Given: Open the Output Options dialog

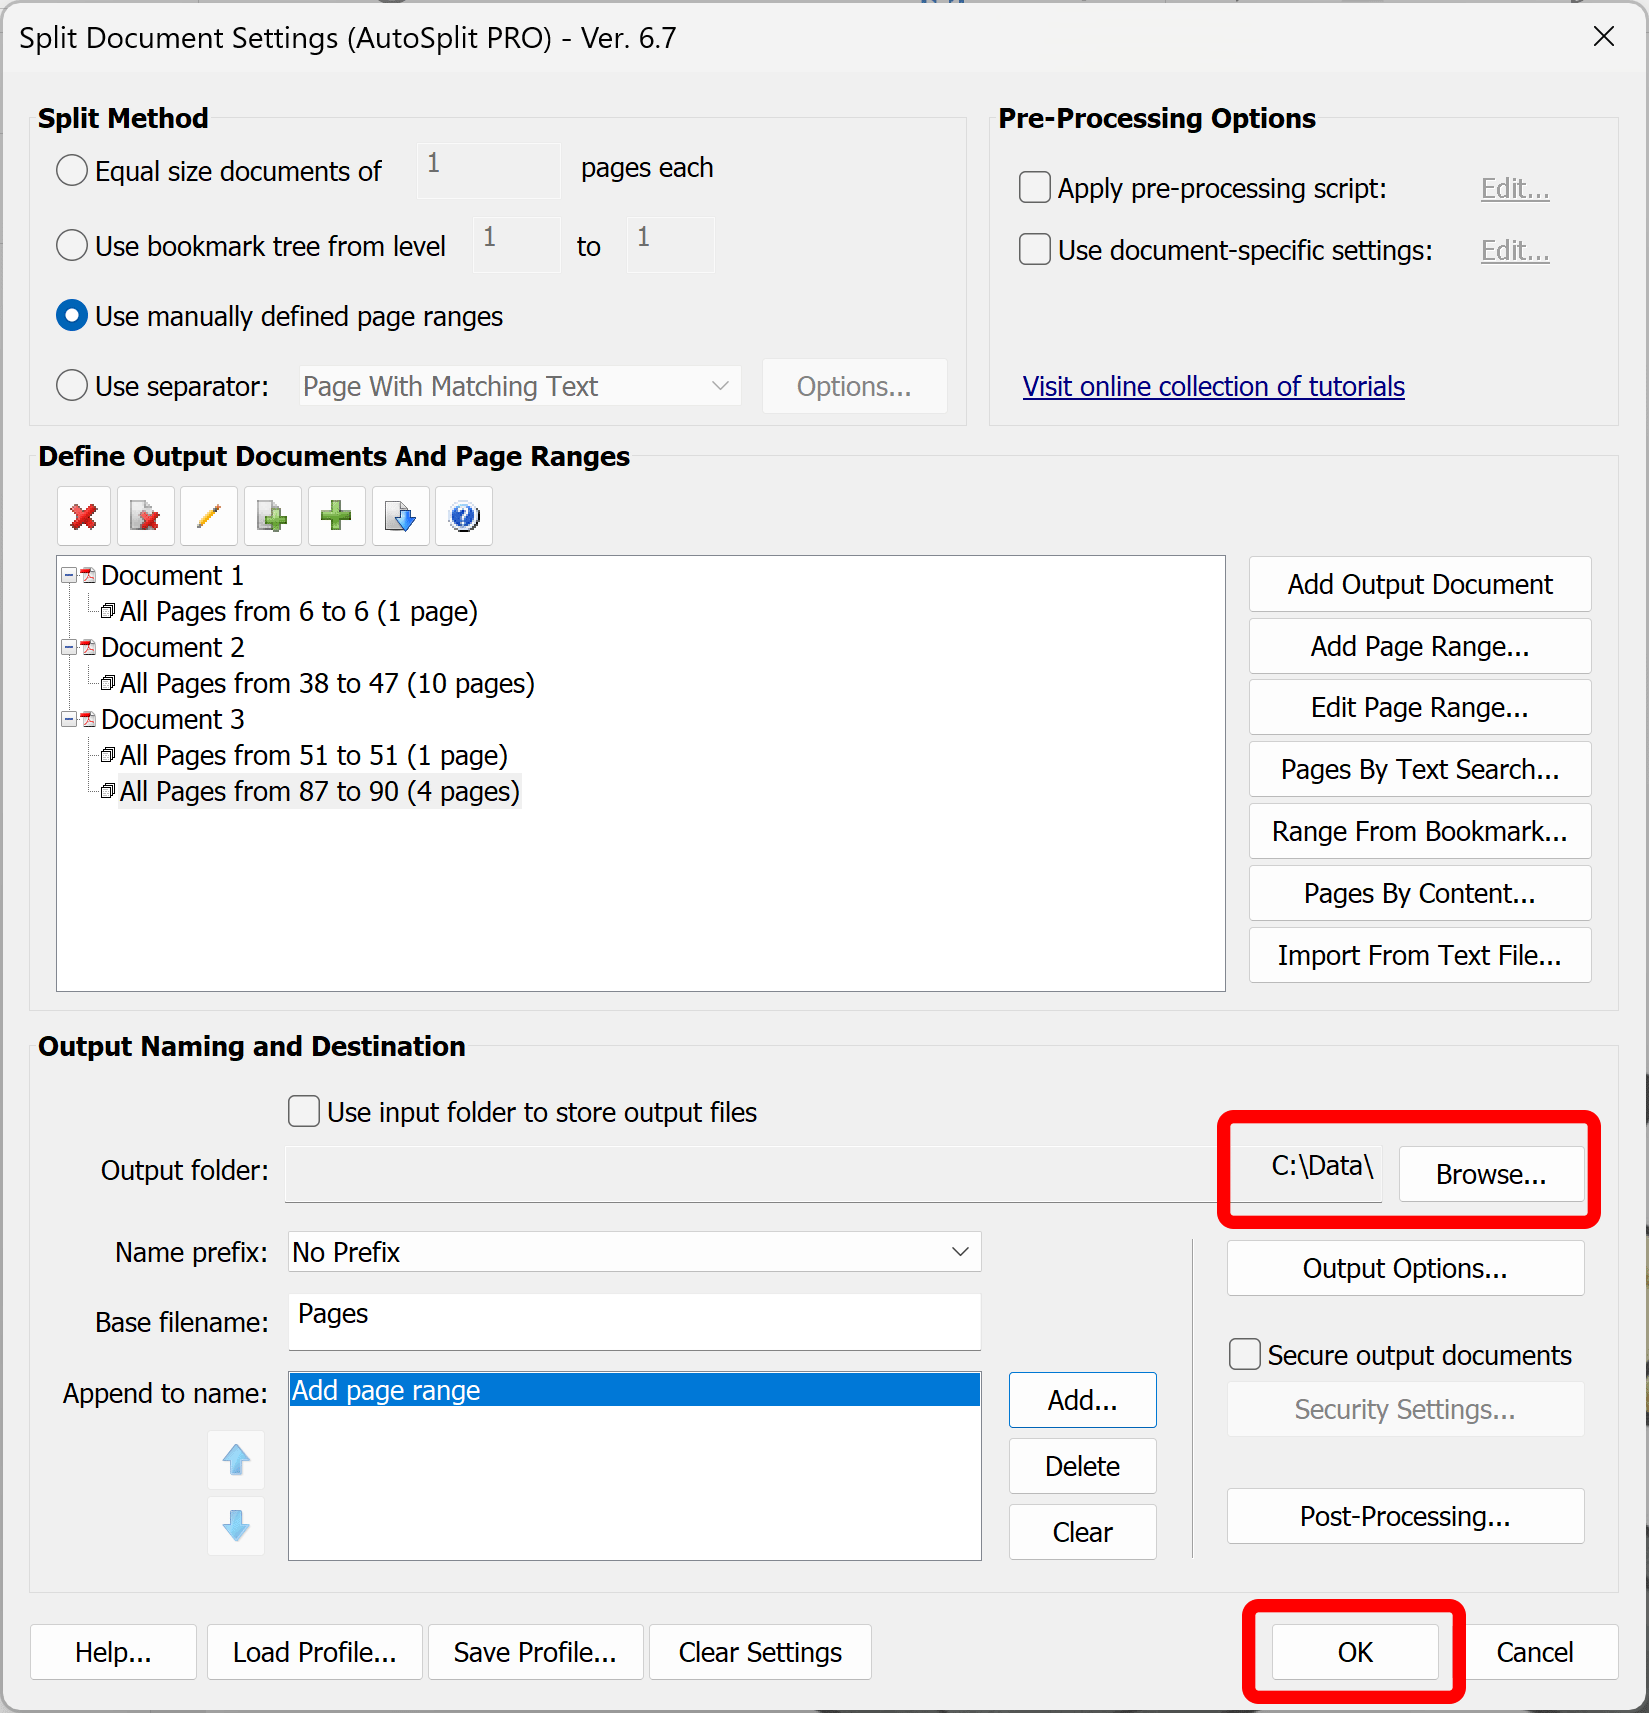Looking at the screenshot, I should click(1405, 1268).
